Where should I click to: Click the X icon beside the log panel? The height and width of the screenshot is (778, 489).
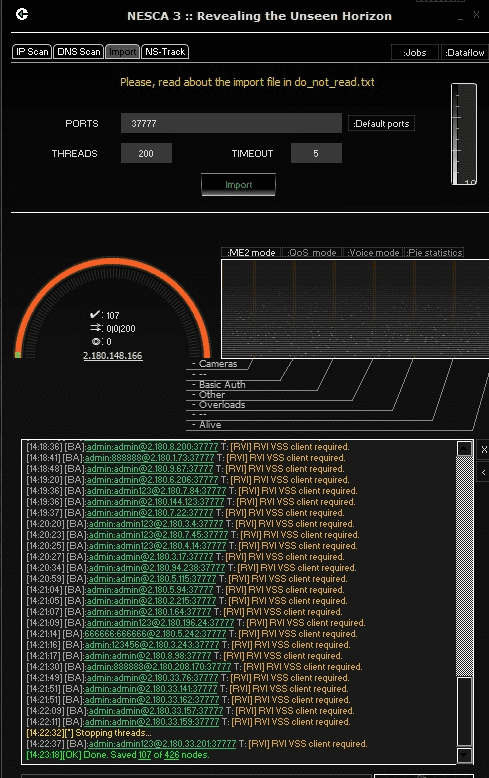484,450
